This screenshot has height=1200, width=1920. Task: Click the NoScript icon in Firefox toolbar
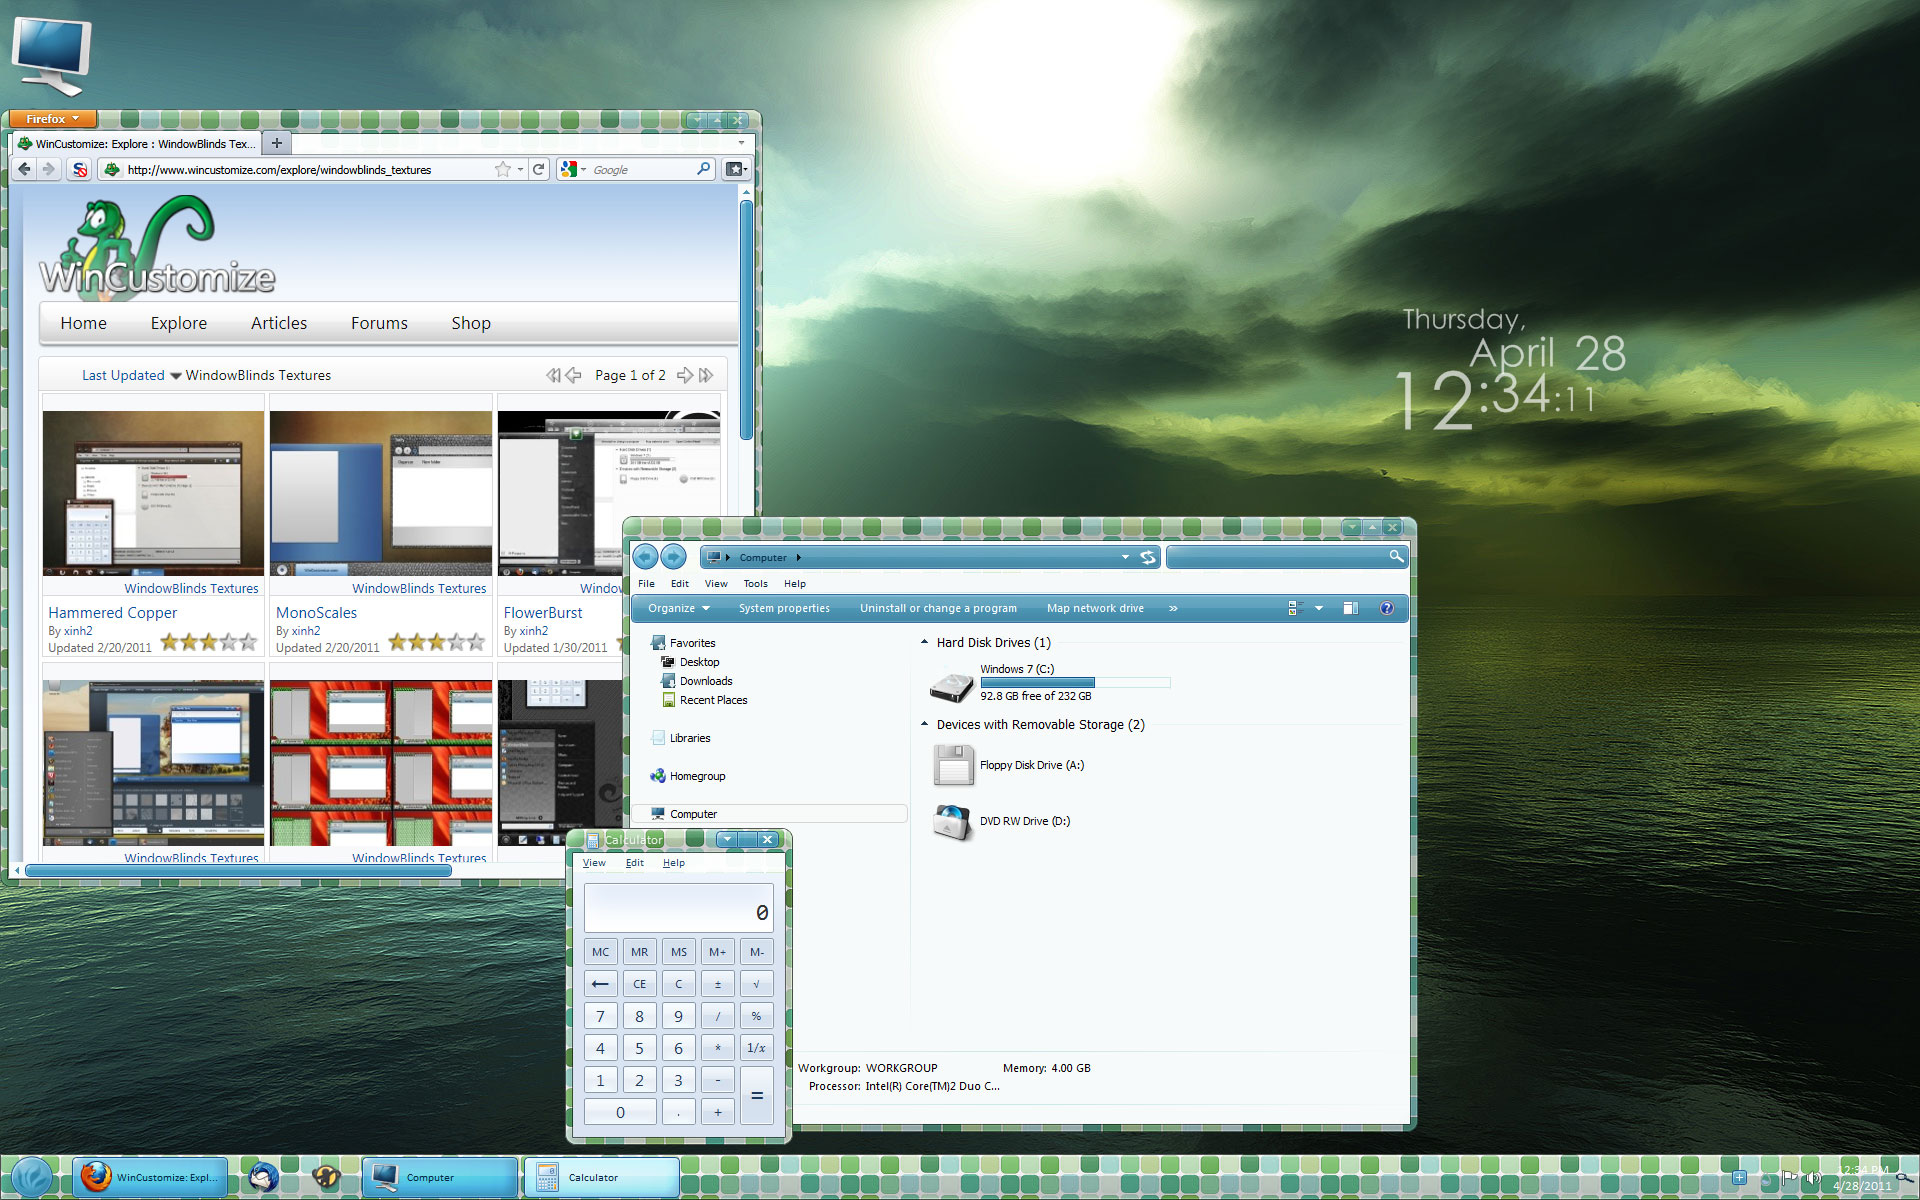pos(80,169)
